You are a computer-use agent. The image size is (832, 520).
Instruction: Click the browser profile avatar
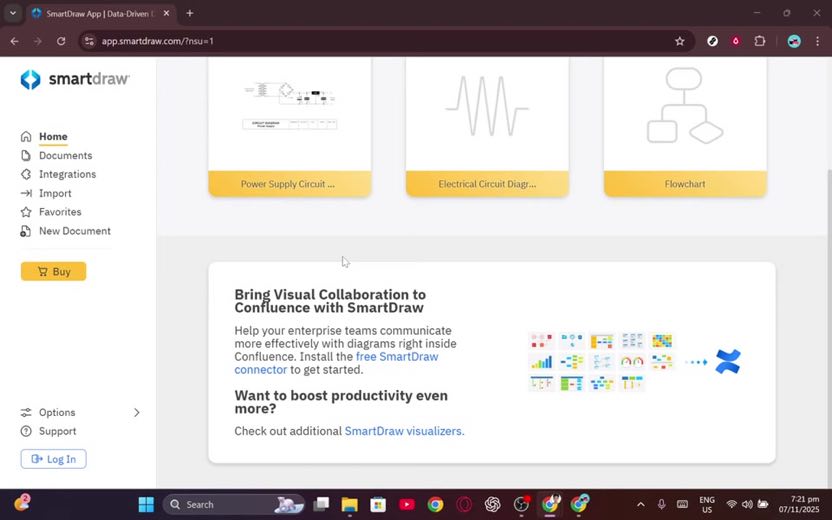[794, 41]
